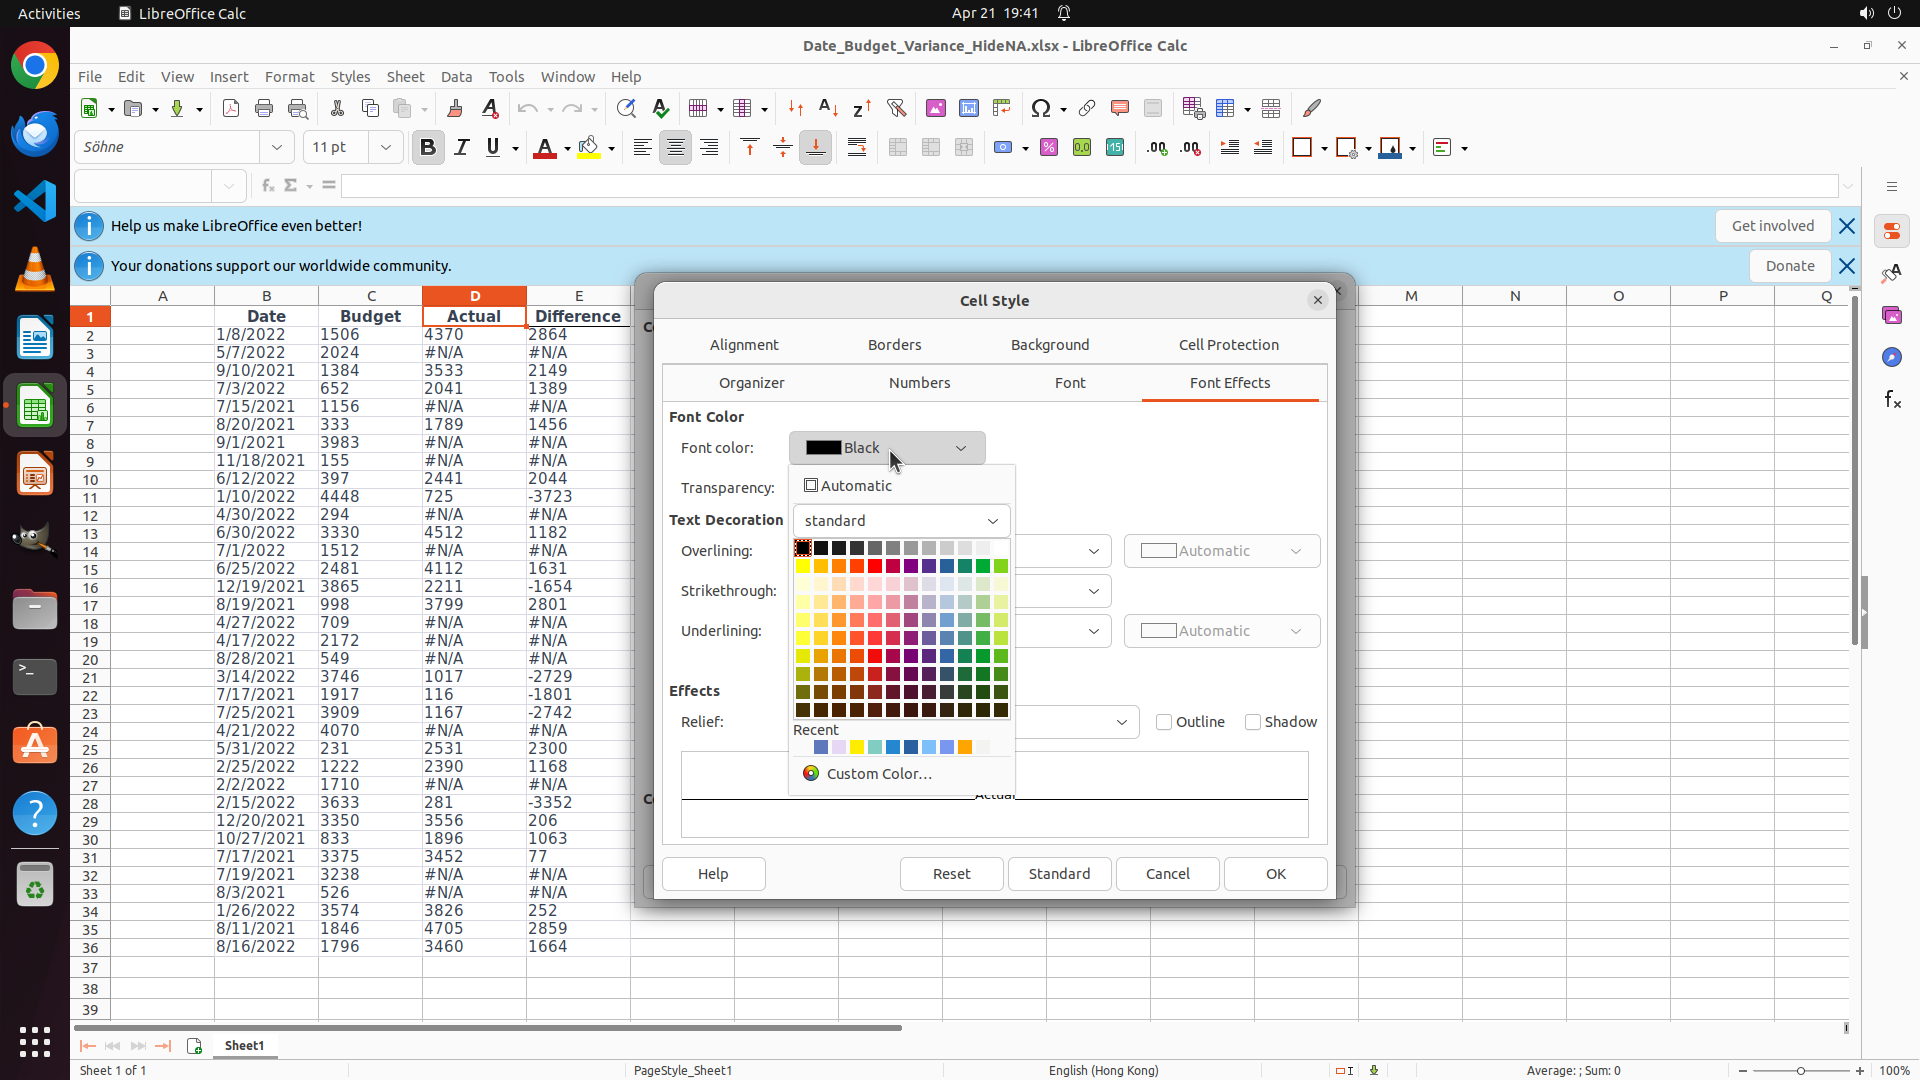The height and width of the screenshot is (1080, 1920).
Task: Choose Custom Color option
Action: (x=878, y=774)
